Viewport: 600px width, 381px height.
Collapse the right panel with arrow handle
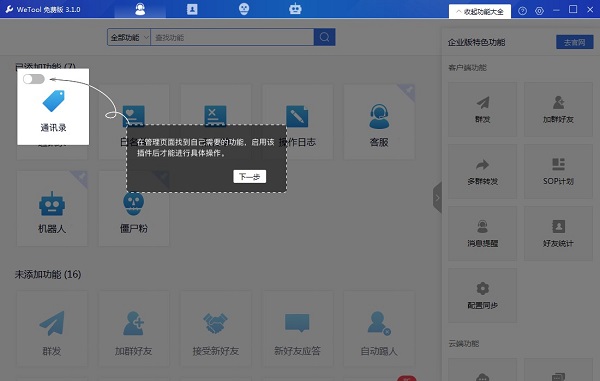[x=437, y=198]
